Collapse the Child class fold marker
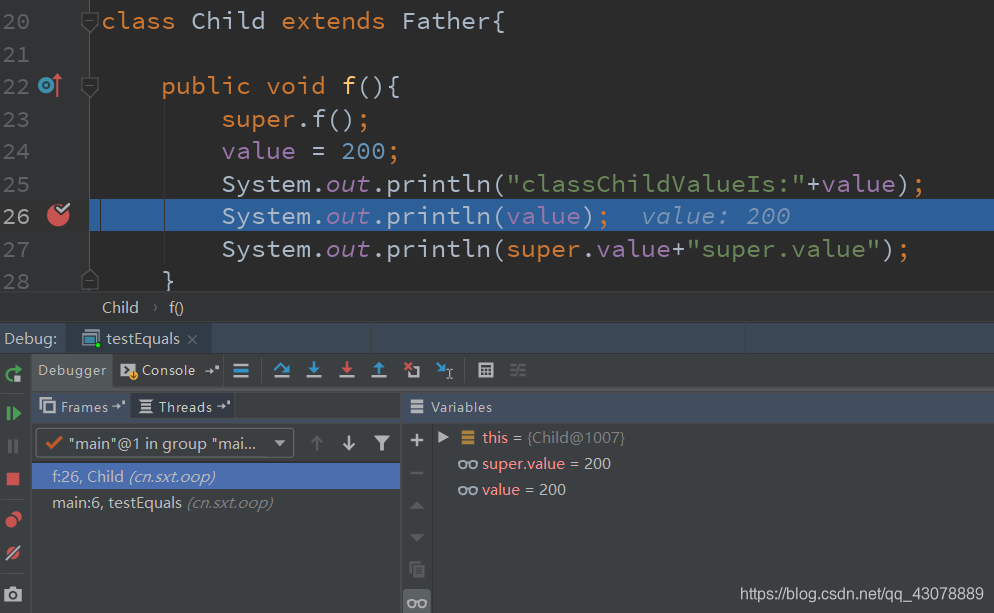Viewport: 994px width, 613px height. (x=89, y=22)
